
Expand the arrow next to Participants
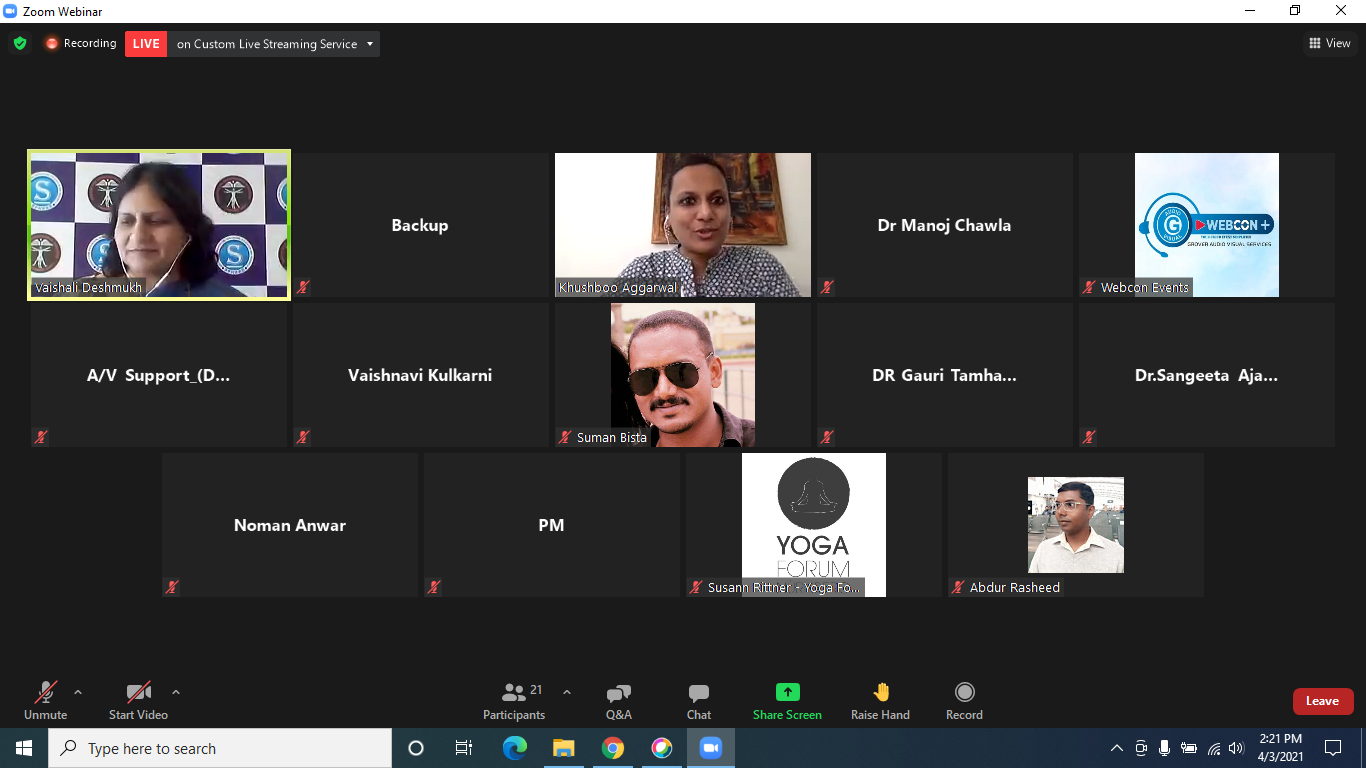pos(567,692)
